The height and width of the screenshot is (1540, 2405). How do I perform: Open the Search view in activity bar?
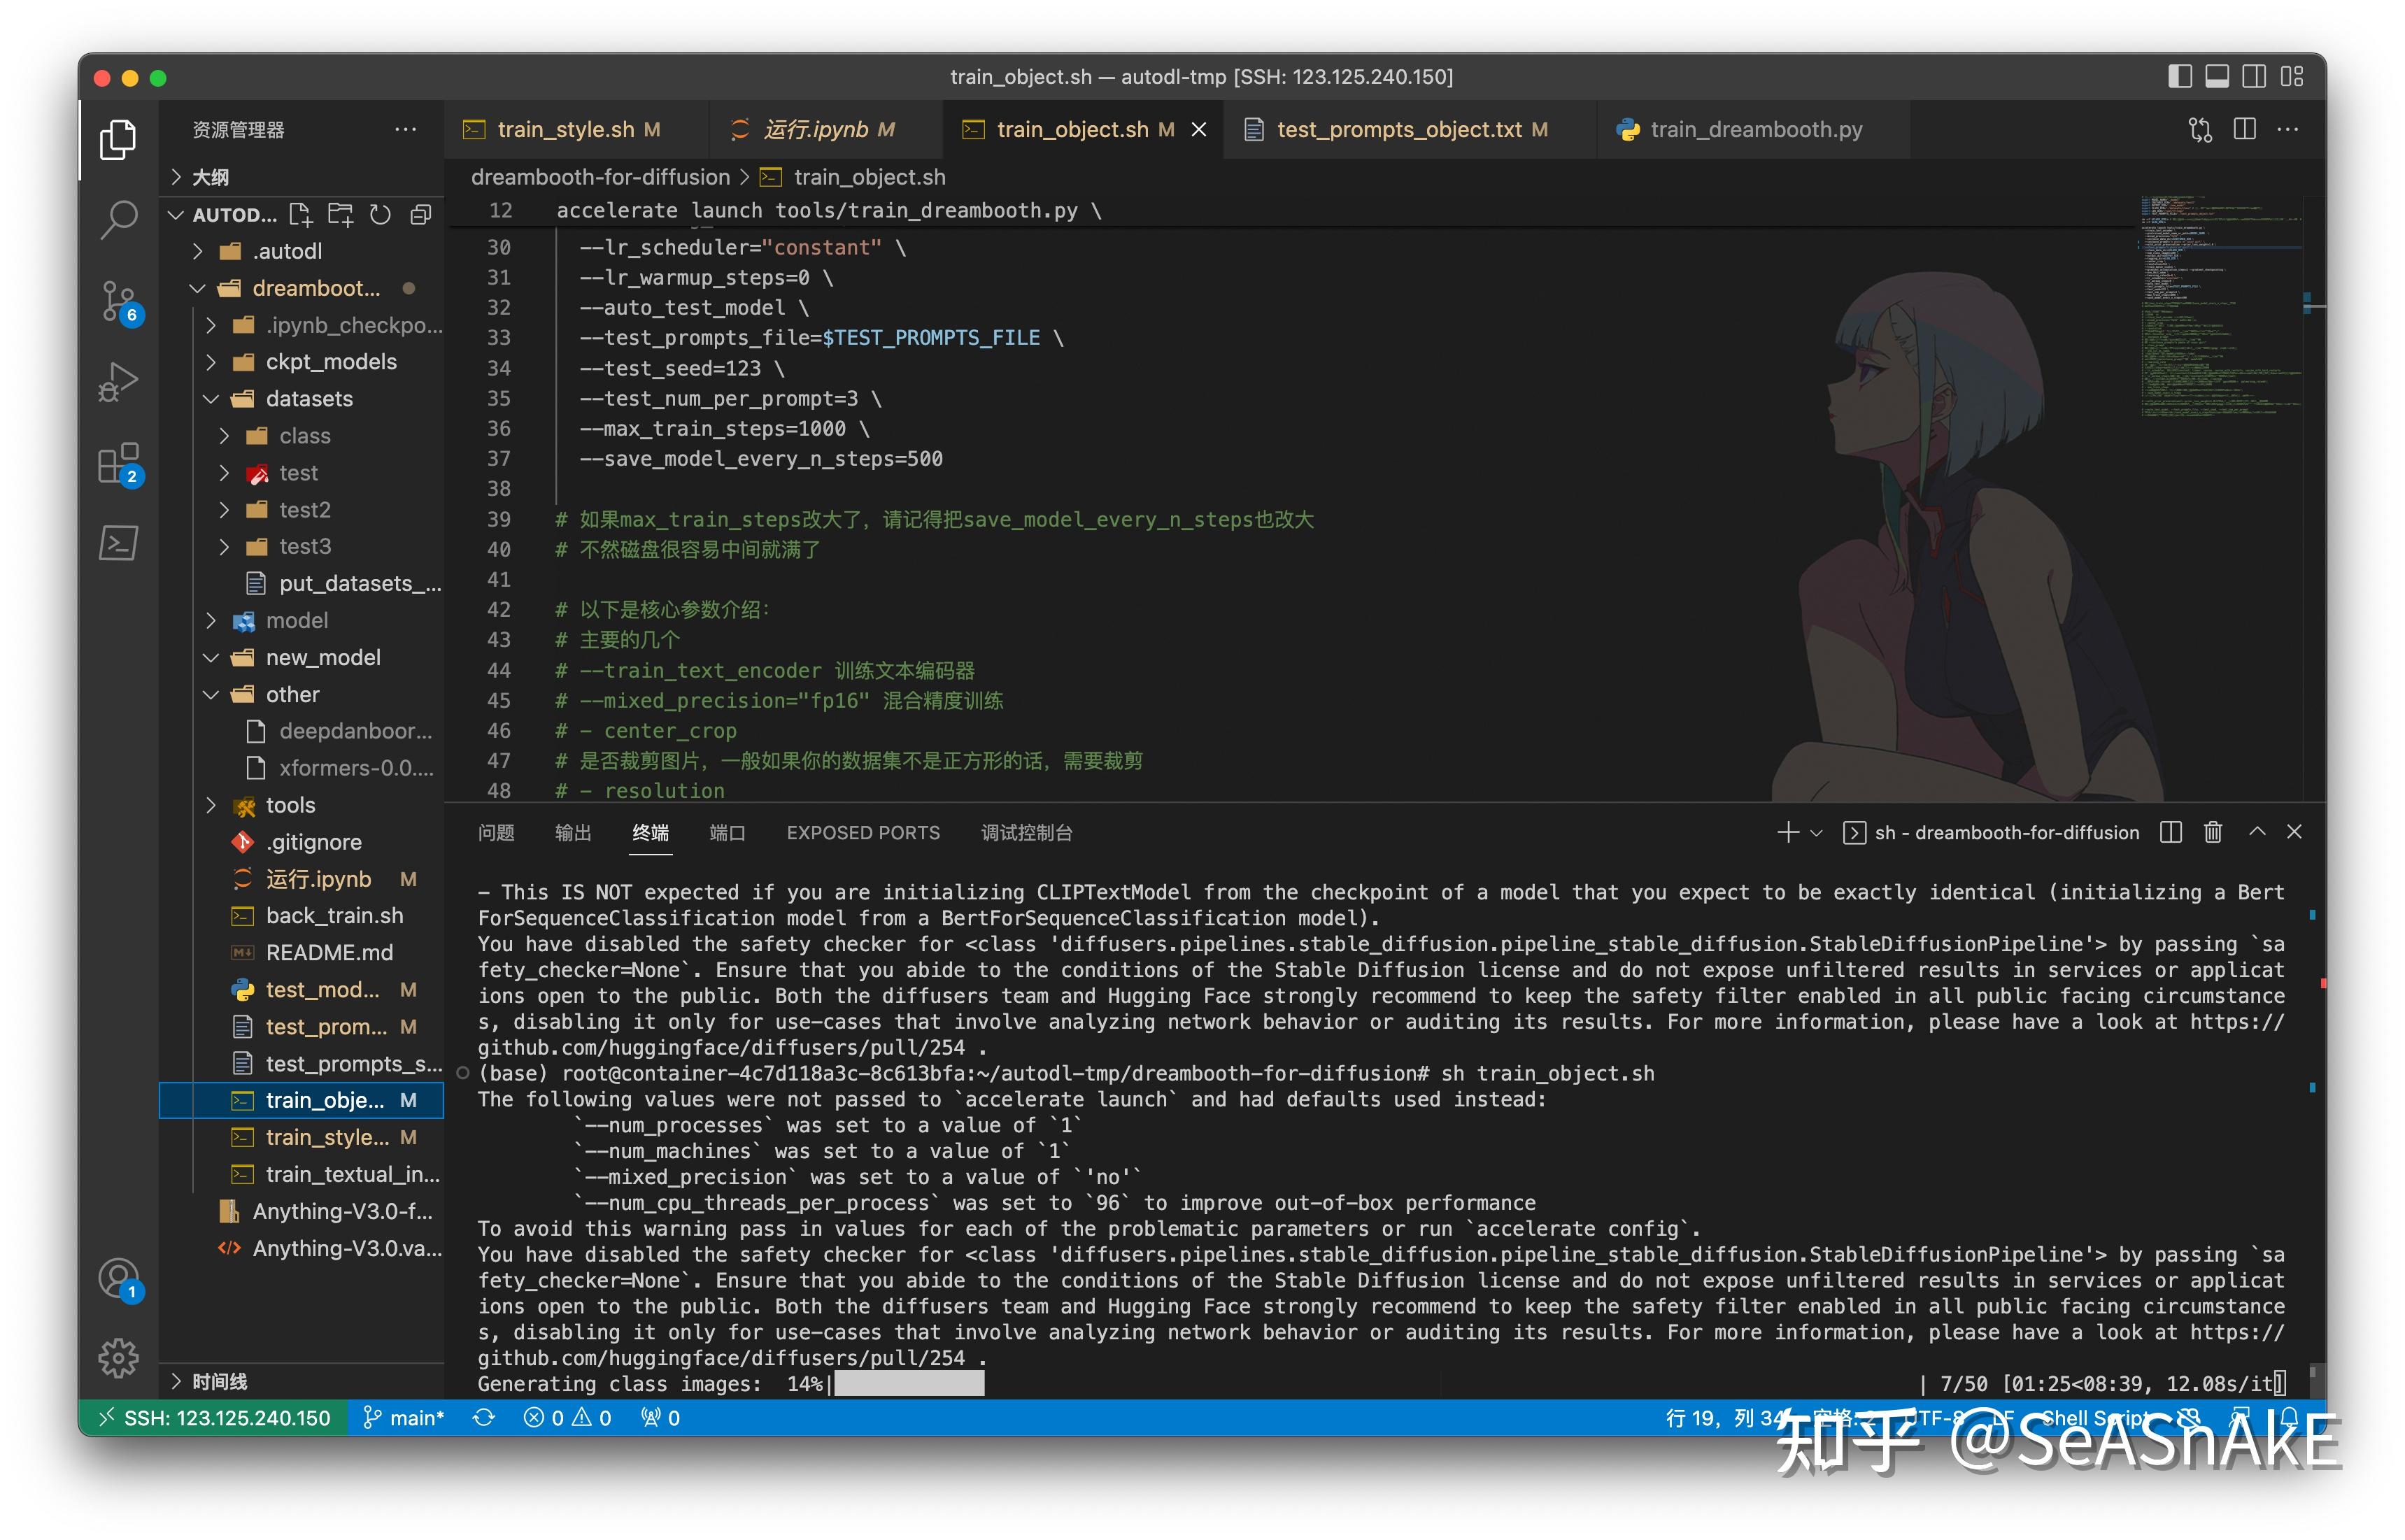(x=118, y=219)
